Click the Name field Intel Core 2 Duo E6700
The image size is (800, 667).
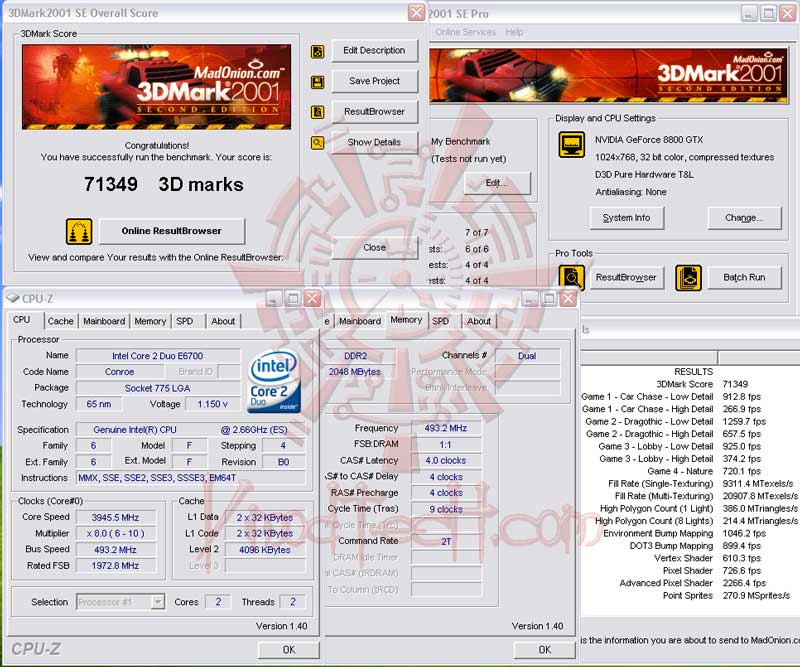coord(158,356)
